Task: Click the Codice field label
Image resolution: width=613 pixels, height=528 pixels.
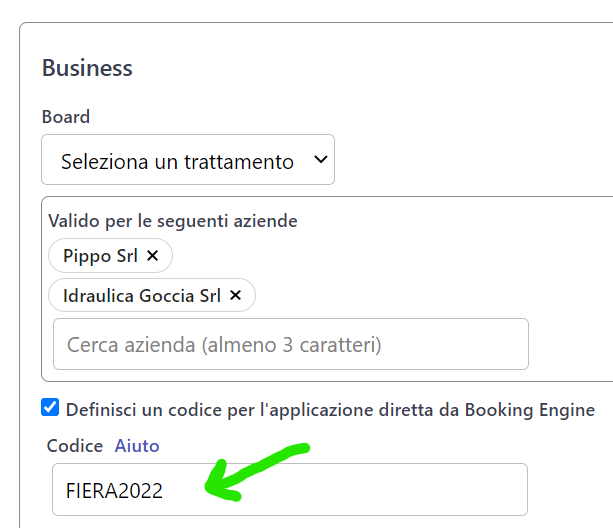Action: tap(75, 446)
